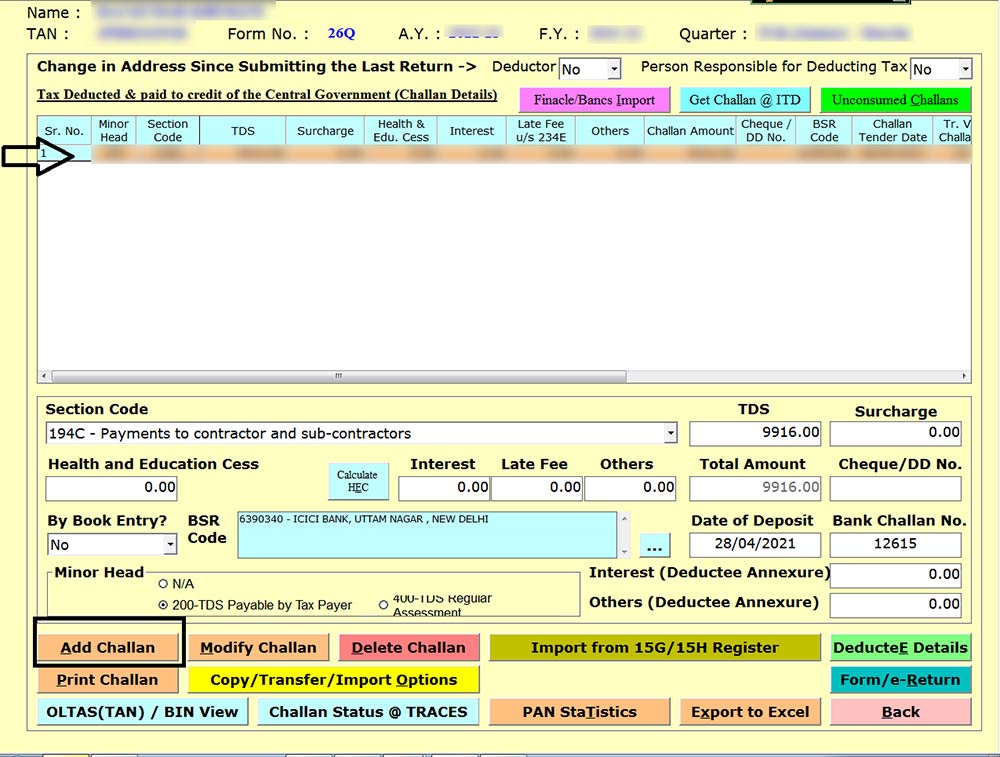1000x757 pixels.
Task: Open the Deductor address change dropdown
Action: click(614, 69)
